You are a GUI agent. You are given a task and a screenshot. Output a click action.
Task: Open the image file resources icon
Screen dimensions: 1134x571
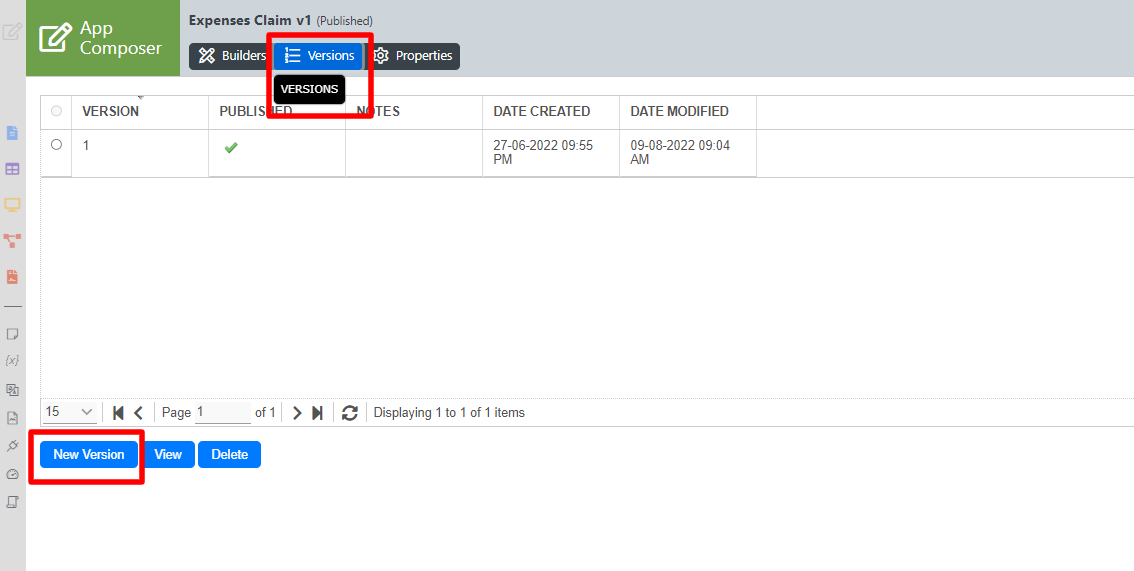coord(12,418)
